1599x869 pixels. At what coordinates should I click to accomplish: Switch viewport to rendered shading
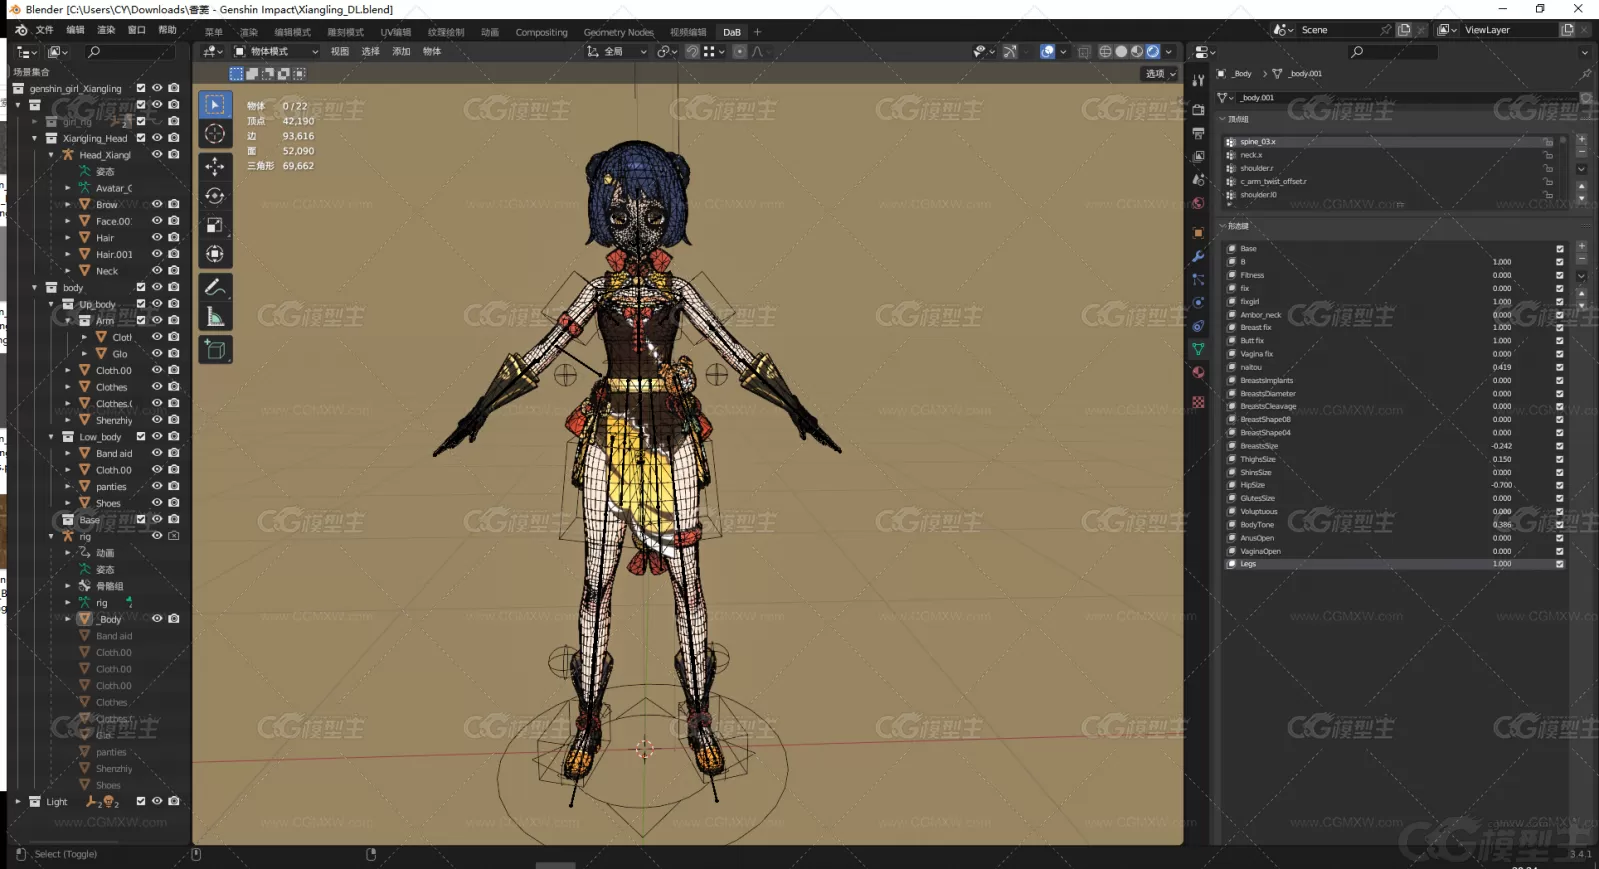[x=1153, y=52]
